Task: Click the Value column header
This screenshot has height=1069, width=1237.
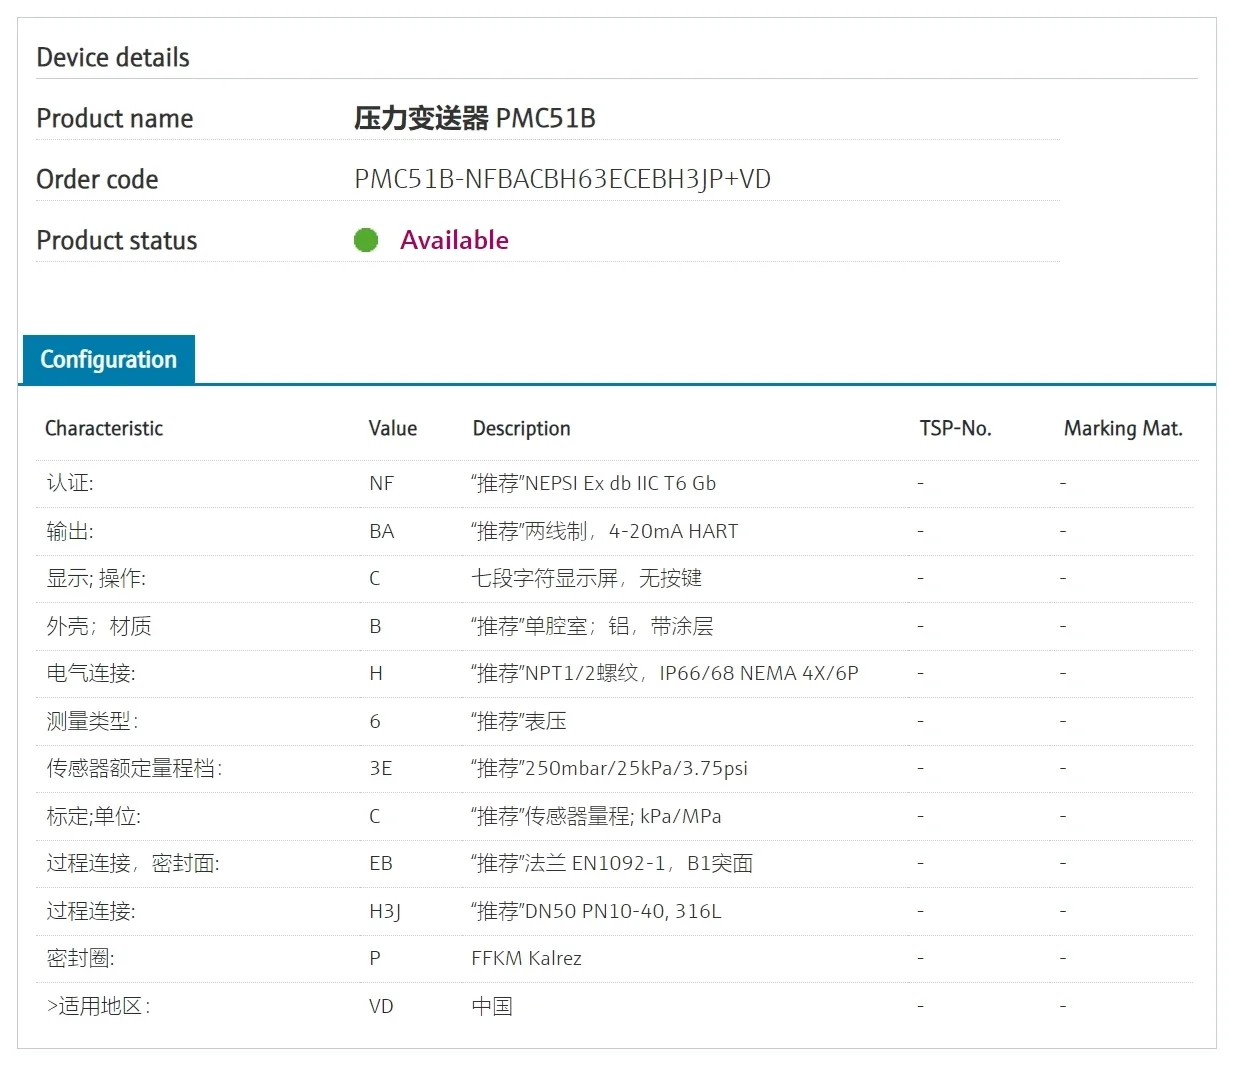Action: [392, 428]
